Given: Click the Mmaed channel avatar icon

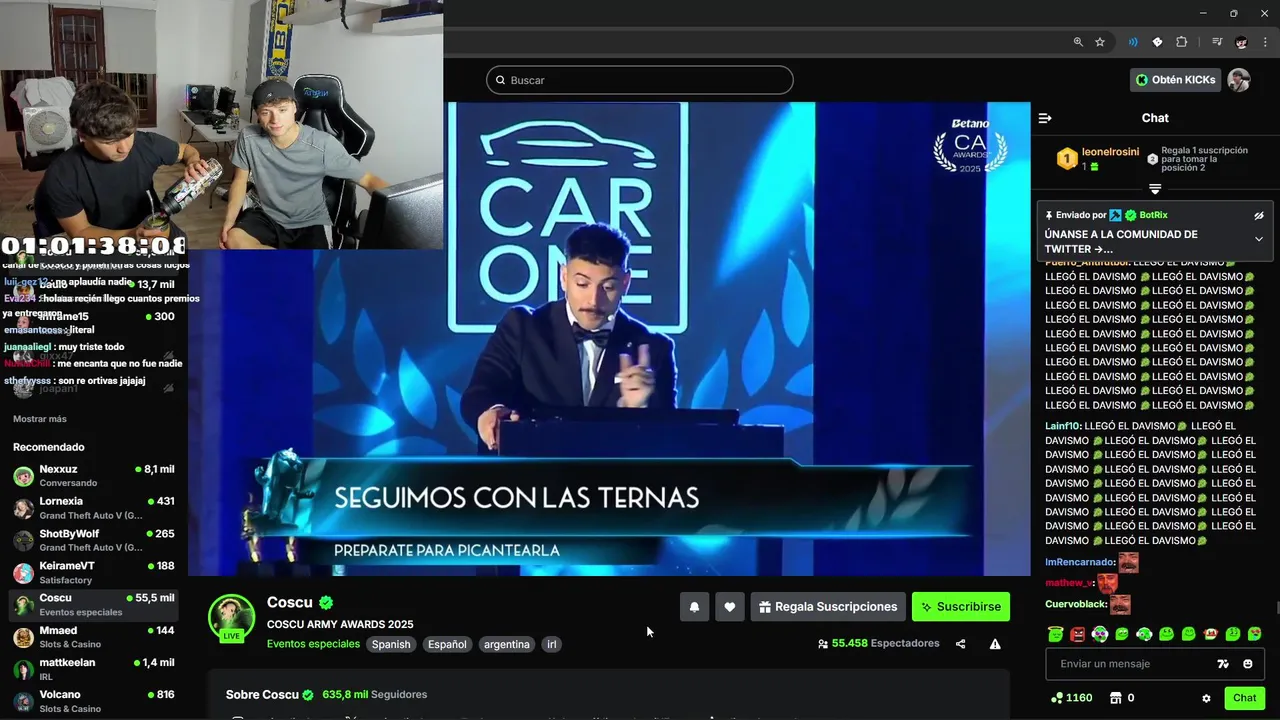Looking at the screenshot, I should (23, 637).
